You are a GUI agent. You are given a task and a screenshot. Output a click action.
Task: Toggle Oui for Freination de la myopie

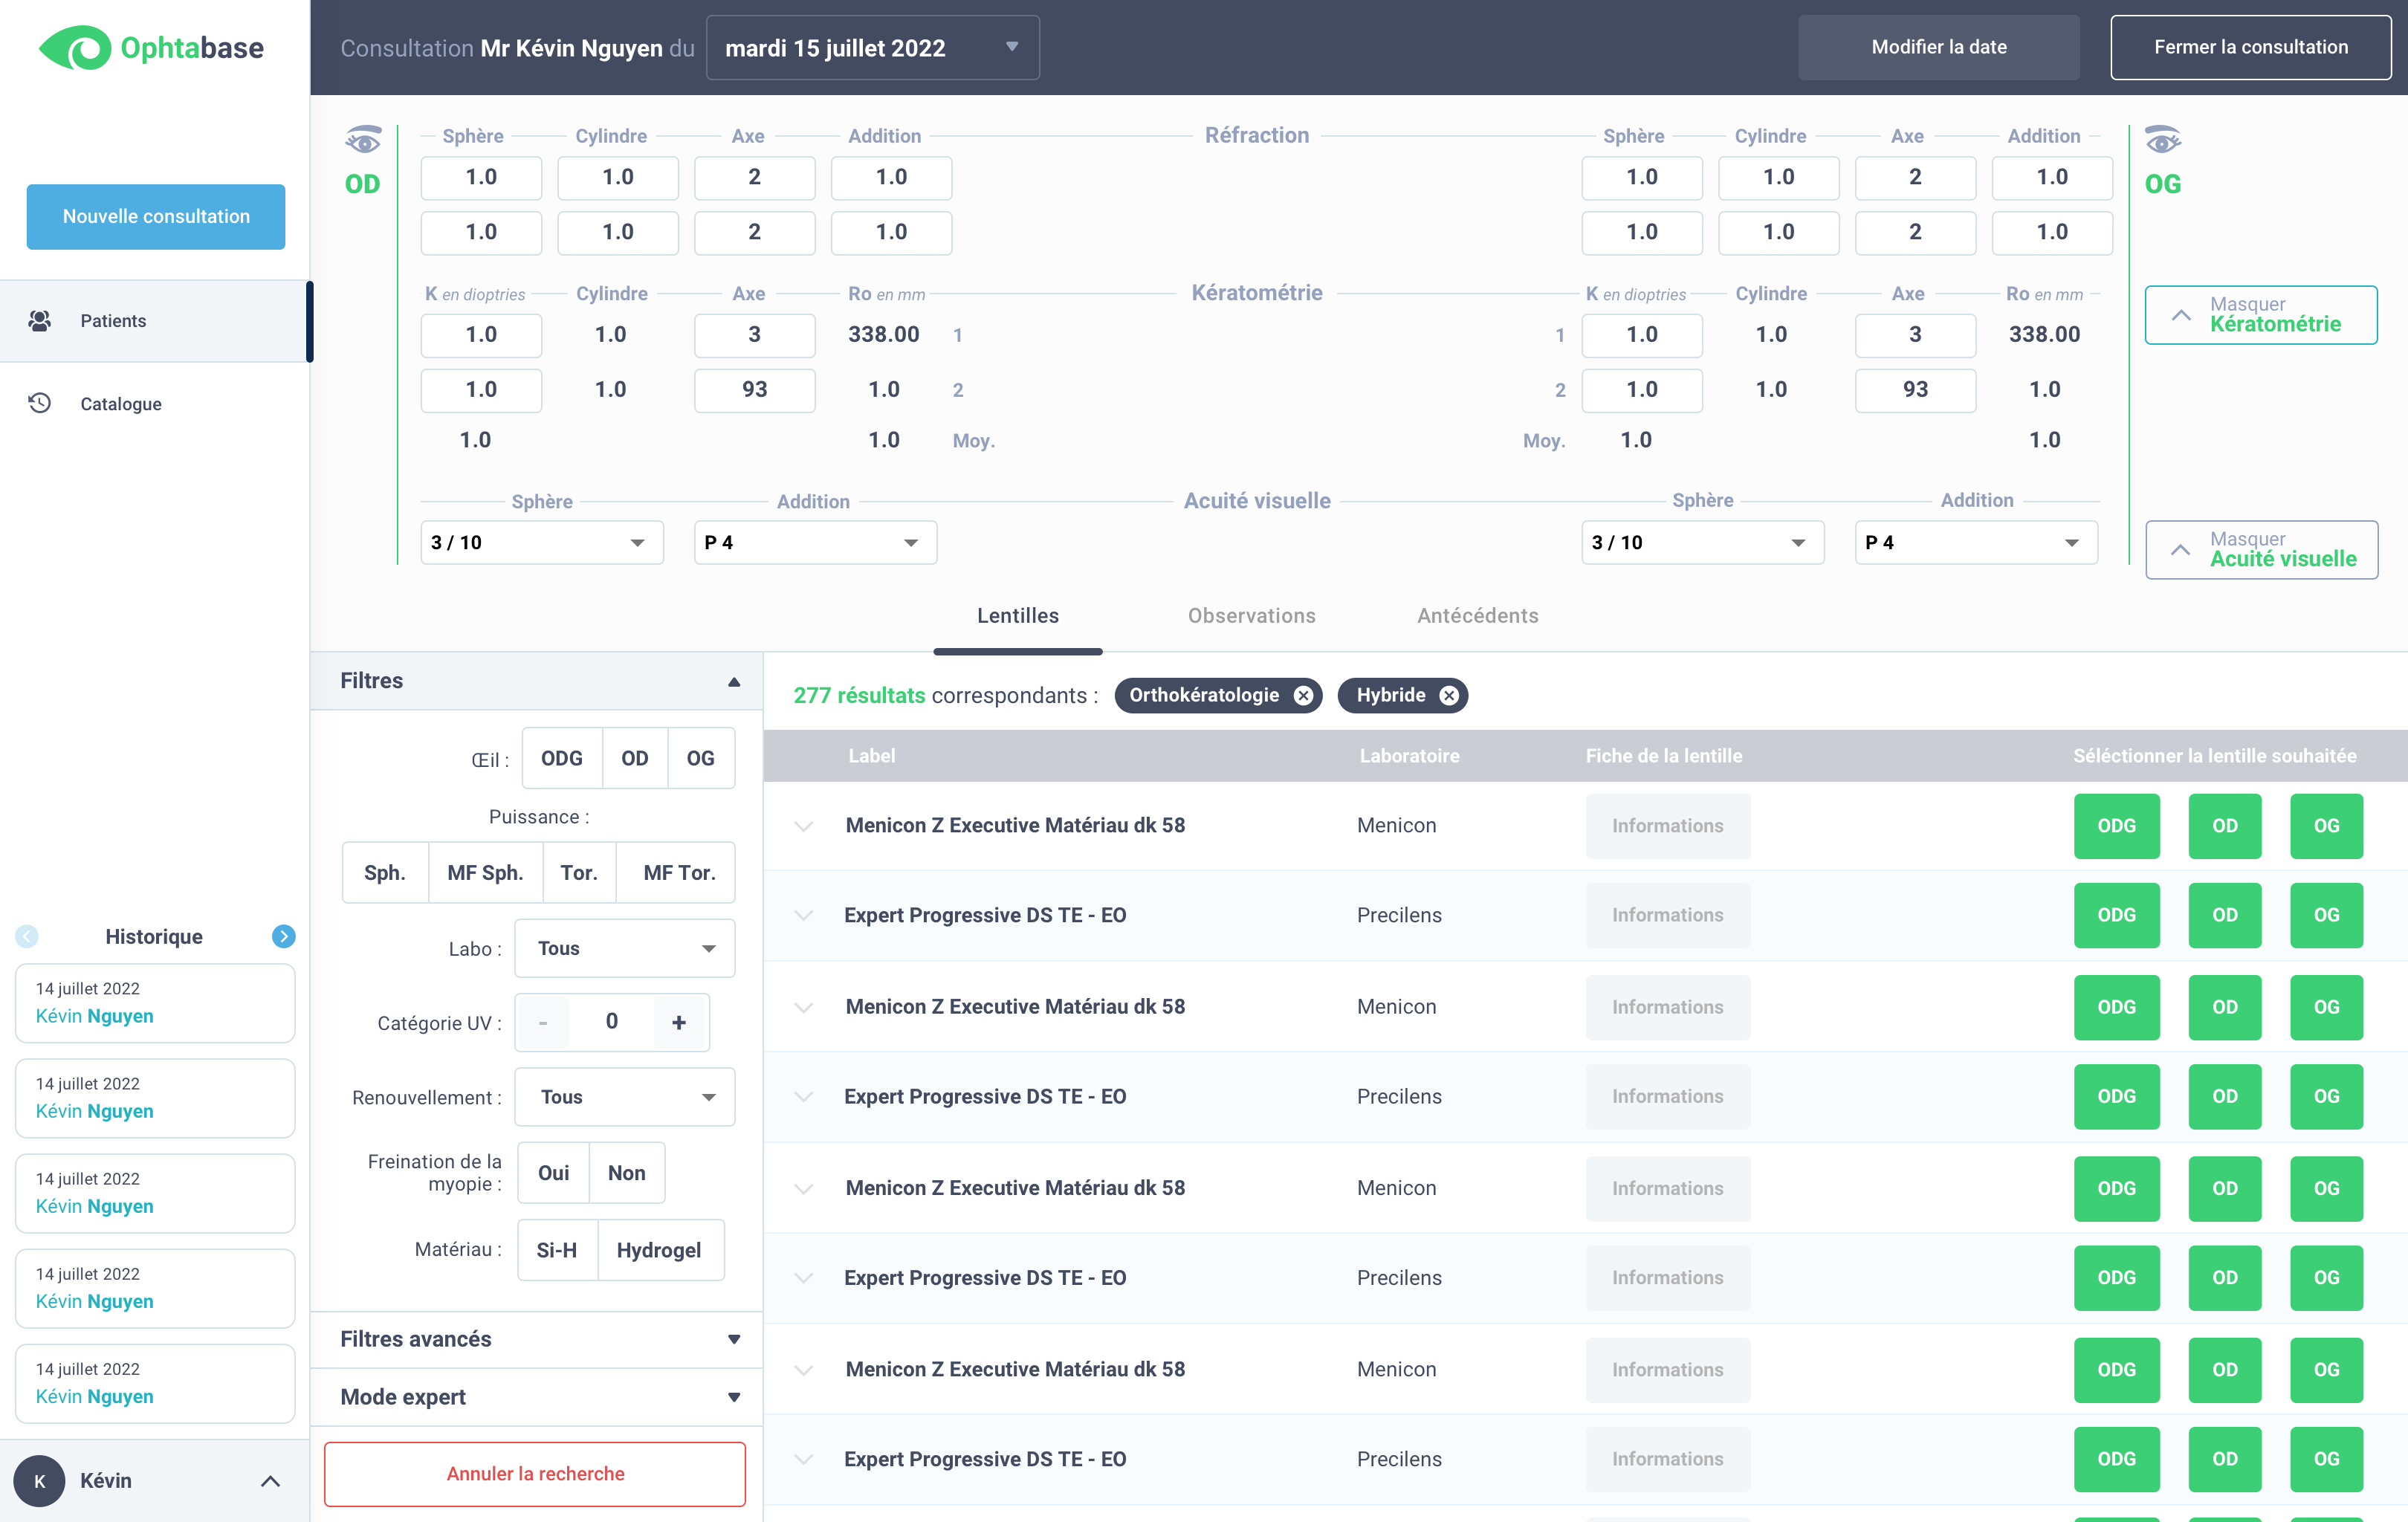553,1172
